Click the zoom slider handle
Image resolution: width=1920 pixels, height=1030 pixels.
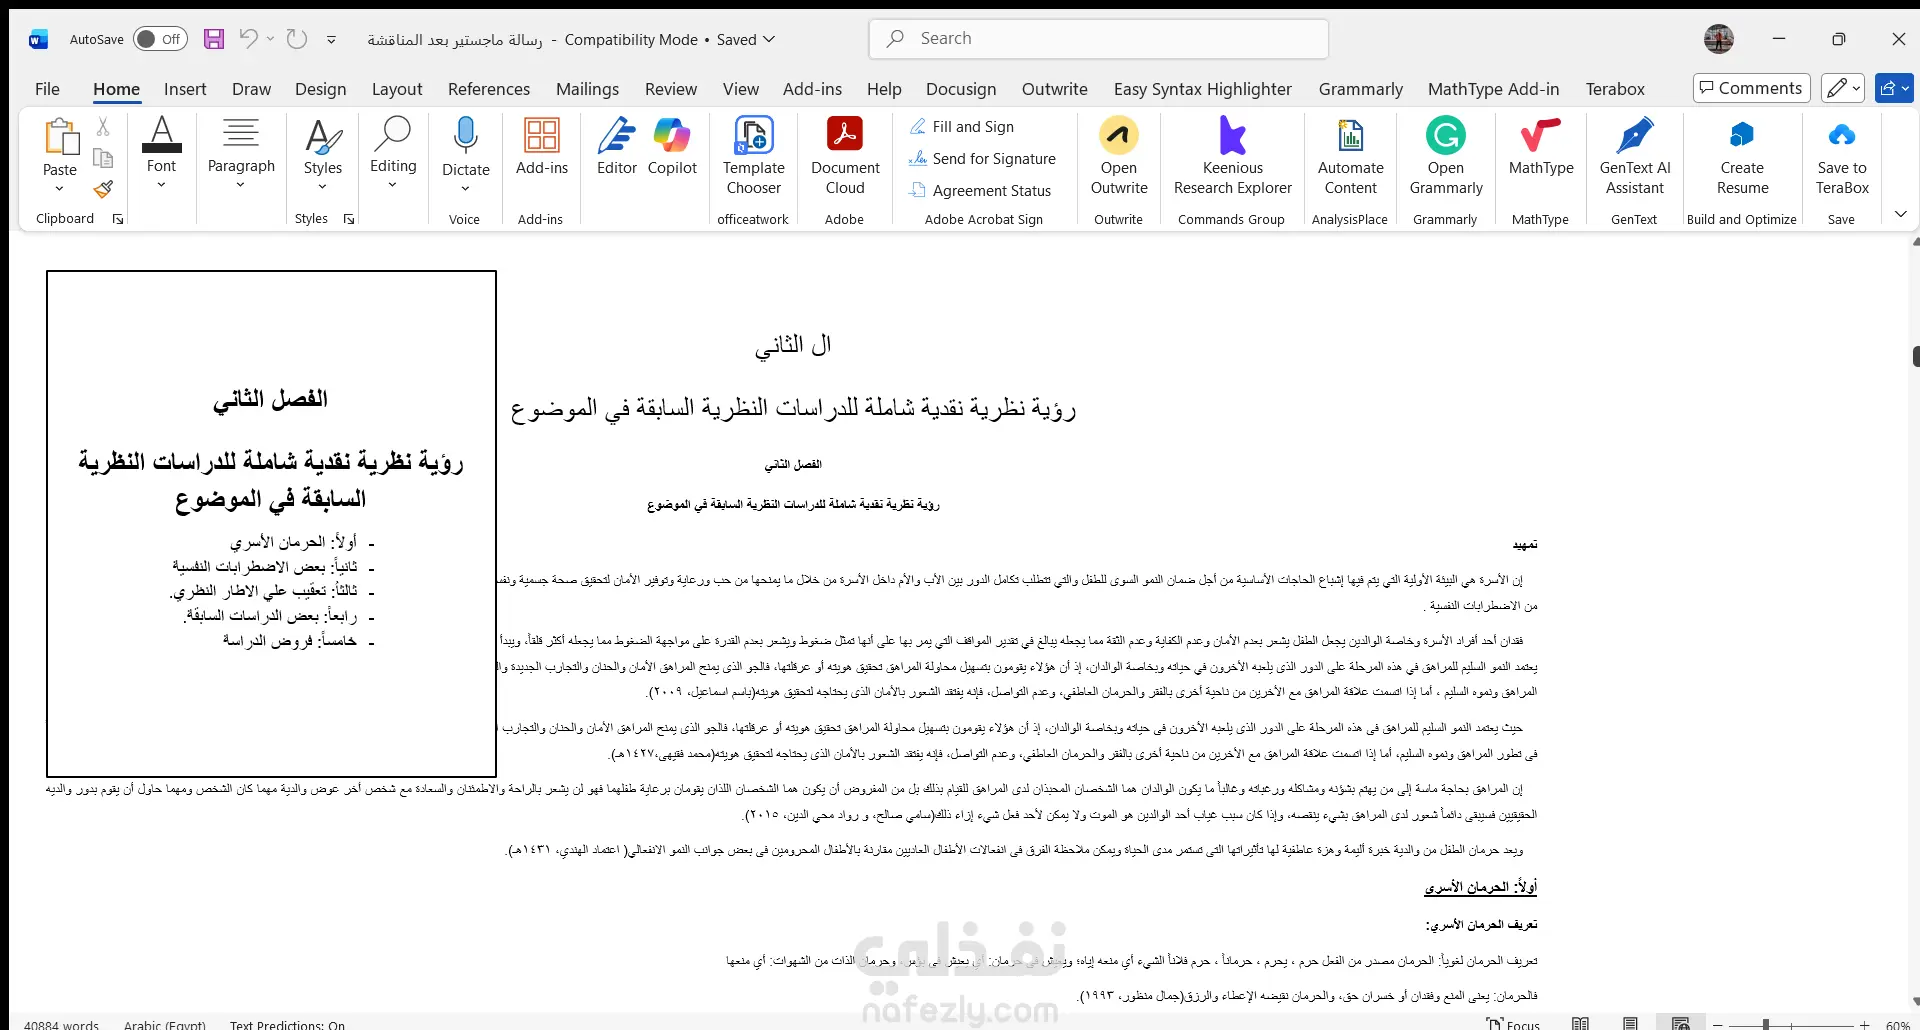click(x=1766, y=1024)
